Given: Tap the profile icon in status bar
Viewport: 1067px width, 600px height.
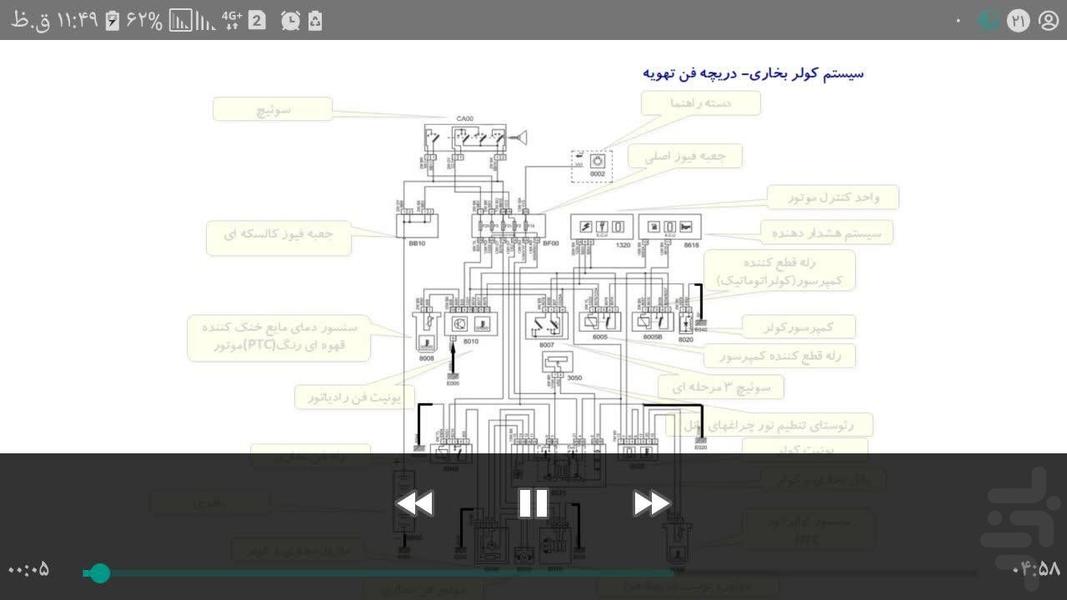Looking at the screenshot, I should tap(1048, 20).
